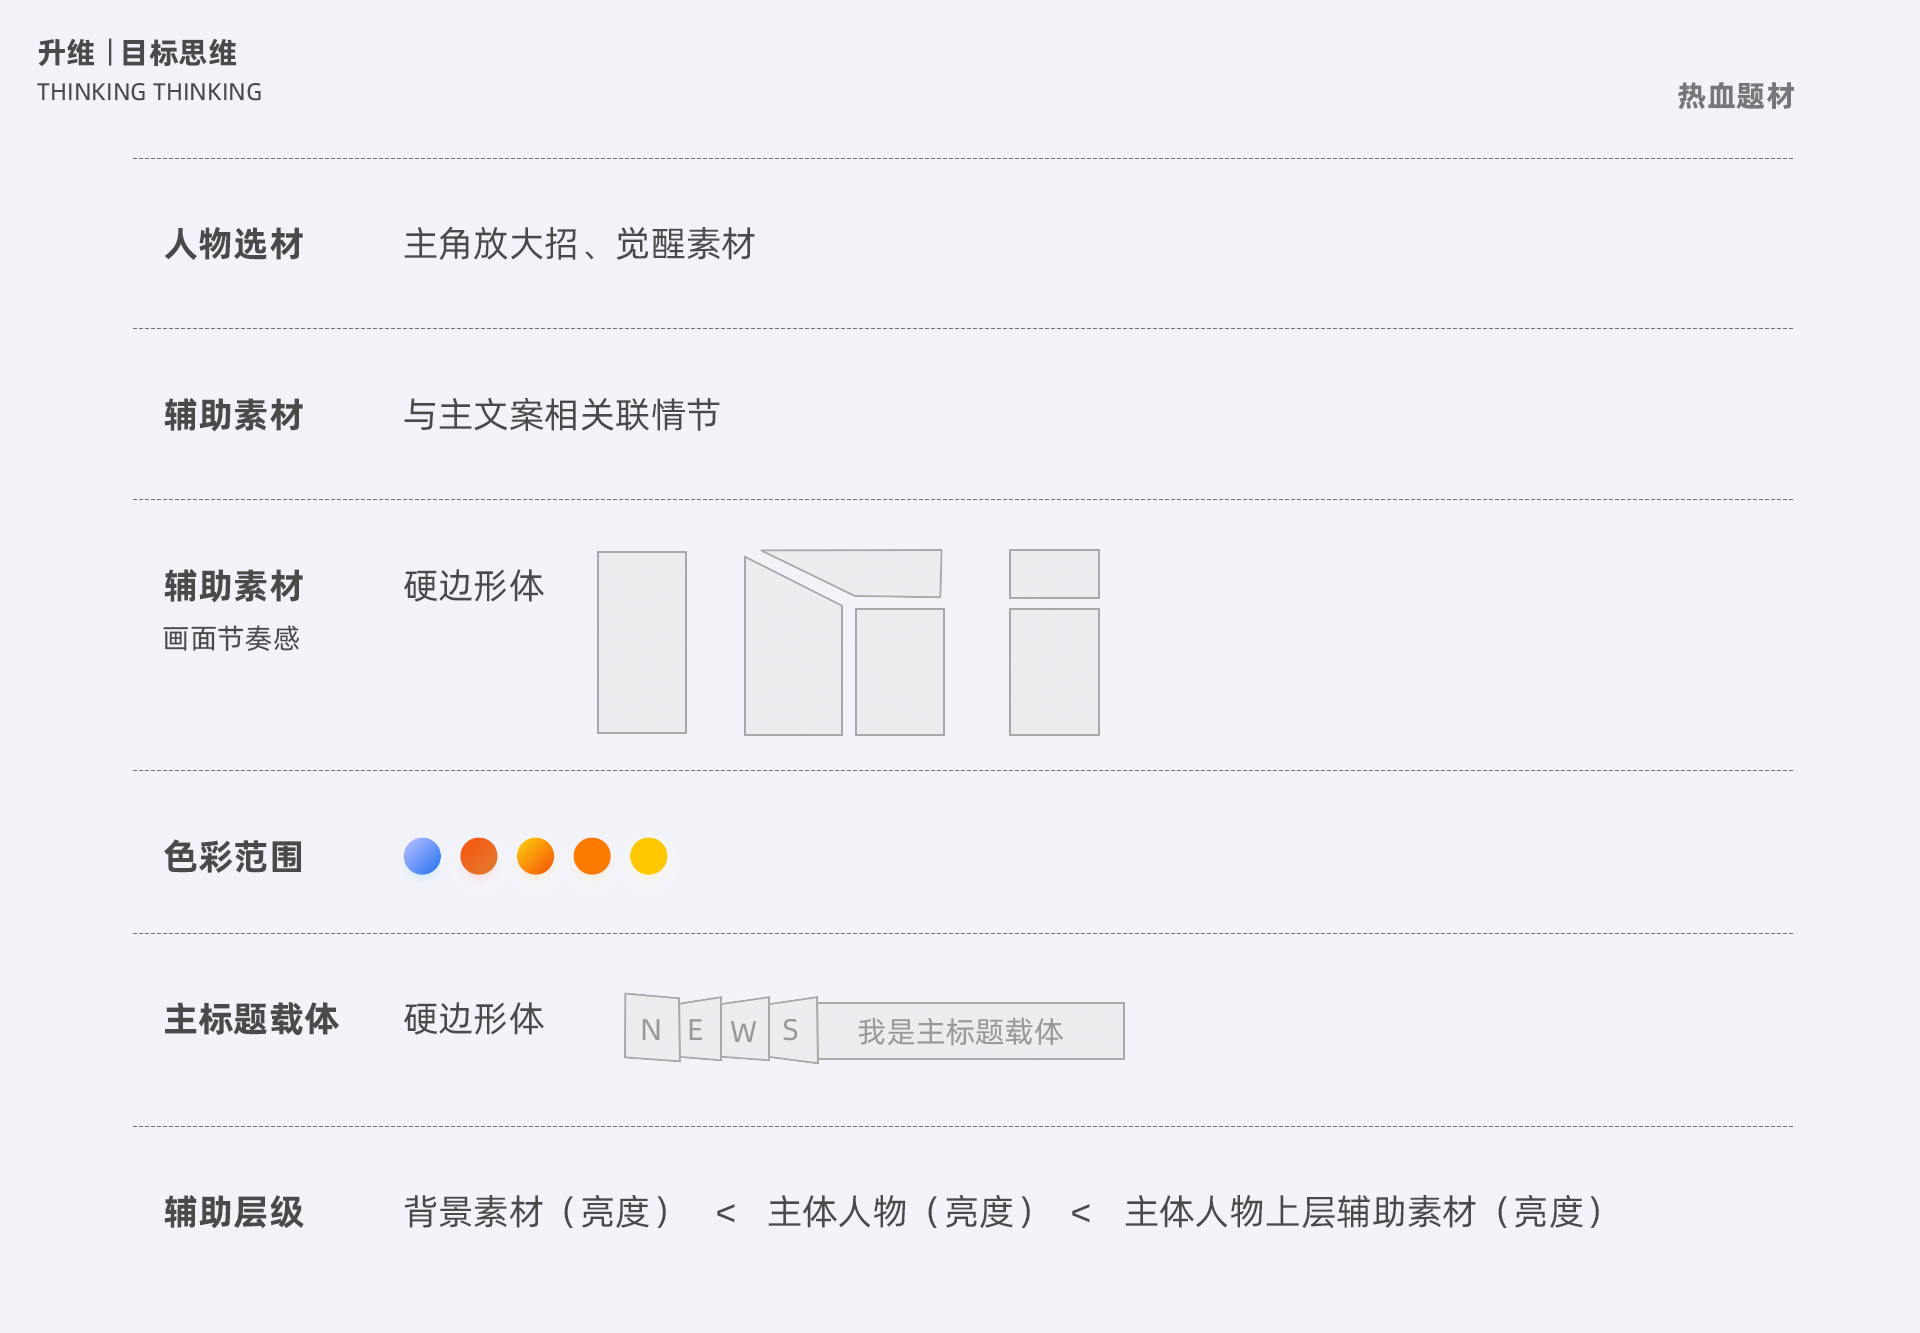Click the 热血题材 label
The width and height of the screenshot is (1920, 1333).
pyautogui.click(x=1736, y=96)
